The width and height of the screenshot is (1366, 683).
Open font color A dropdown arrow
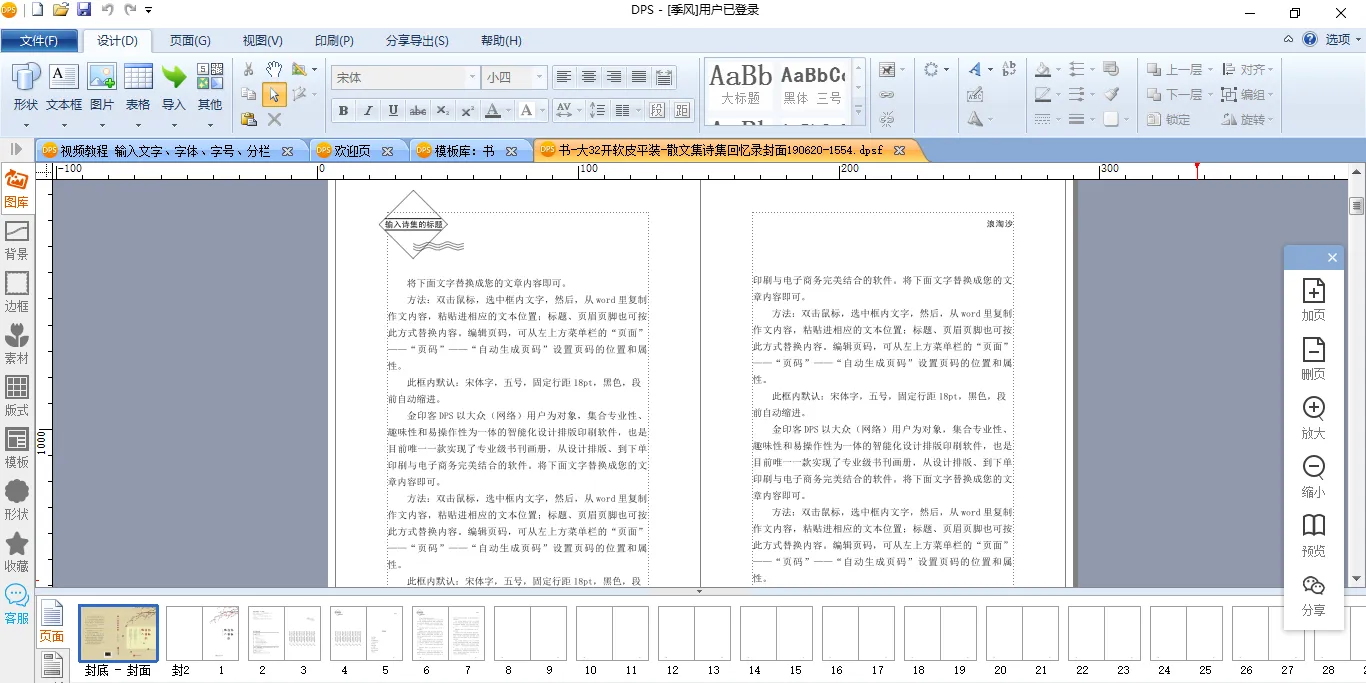pos(509,110)
